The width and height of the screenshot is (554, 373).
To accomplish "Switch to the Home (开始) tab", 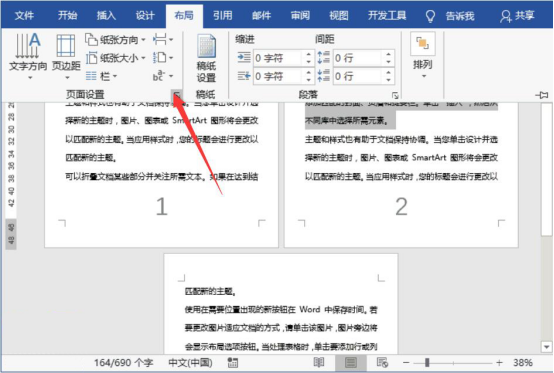I will (x=67, y=16).
